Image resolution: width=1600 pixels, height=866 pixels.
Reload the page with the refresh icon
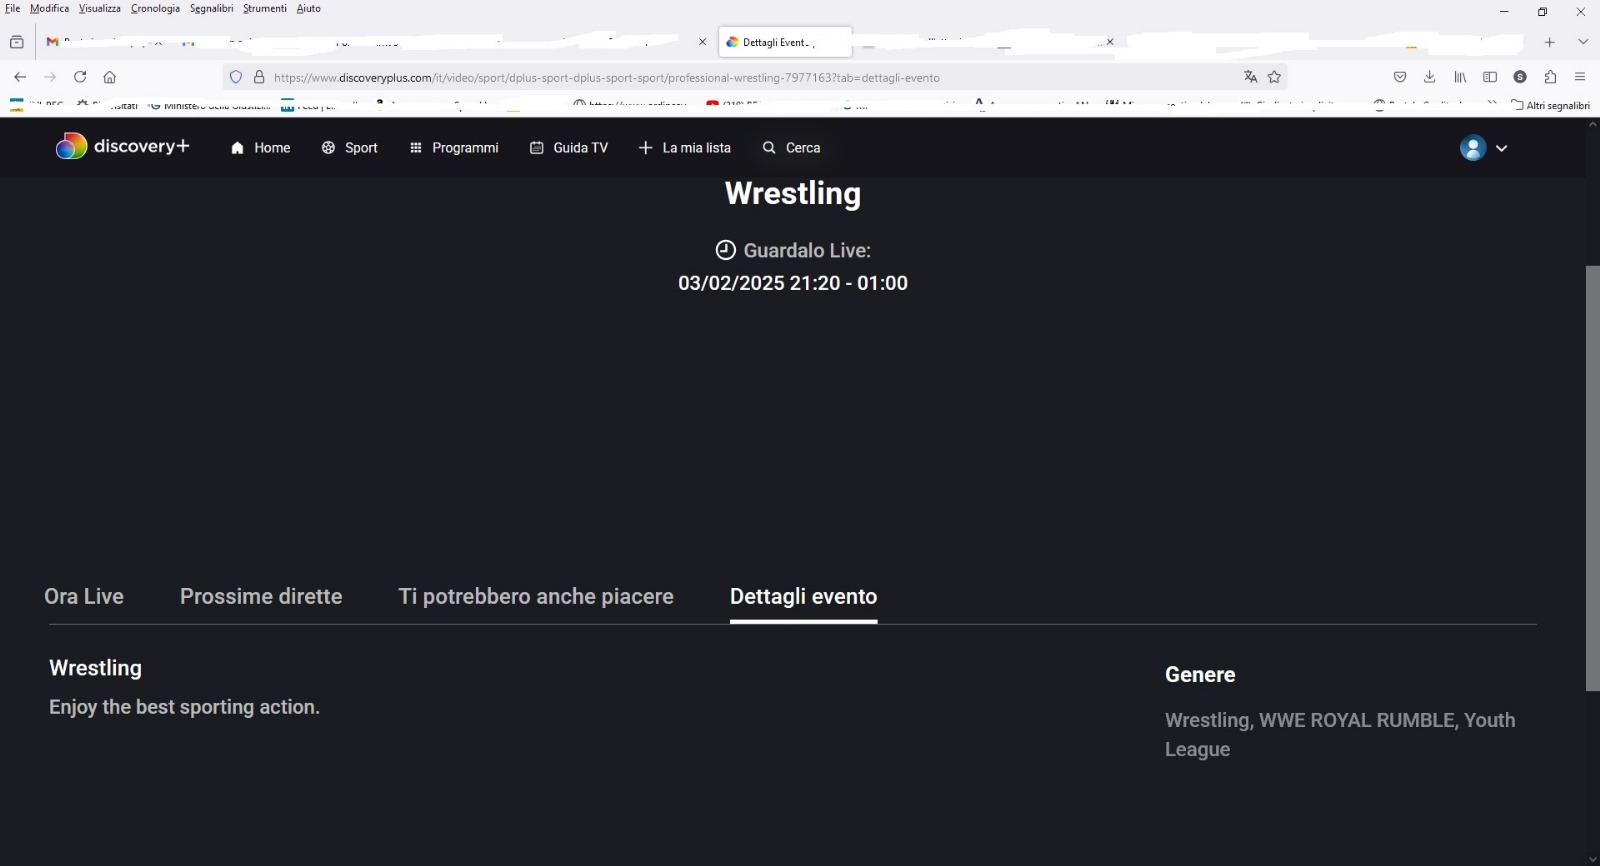tap(80, 77)
